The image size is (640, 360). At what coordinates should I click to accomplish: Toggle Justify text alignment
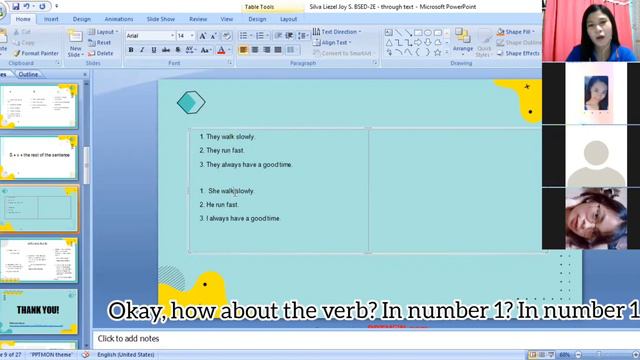(x=278, y=50)
